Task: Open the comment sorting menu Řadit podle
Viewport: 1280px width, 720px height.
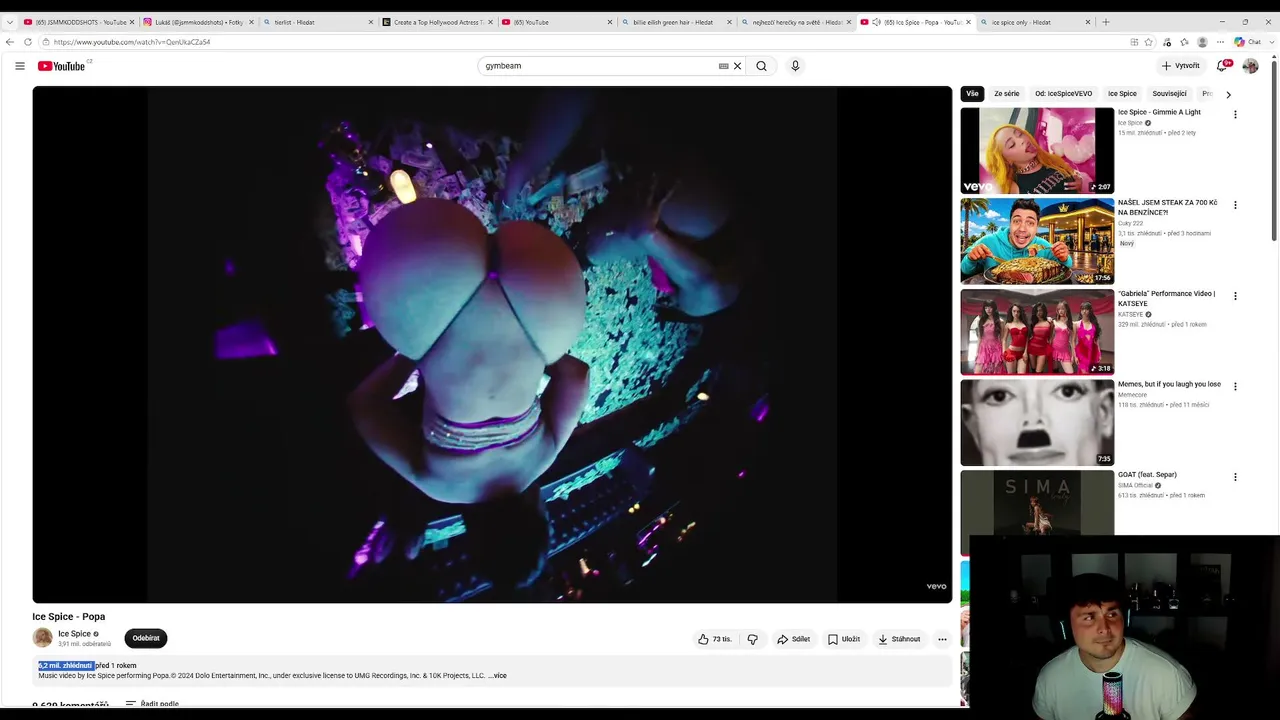Action: [x=152, y=704]
